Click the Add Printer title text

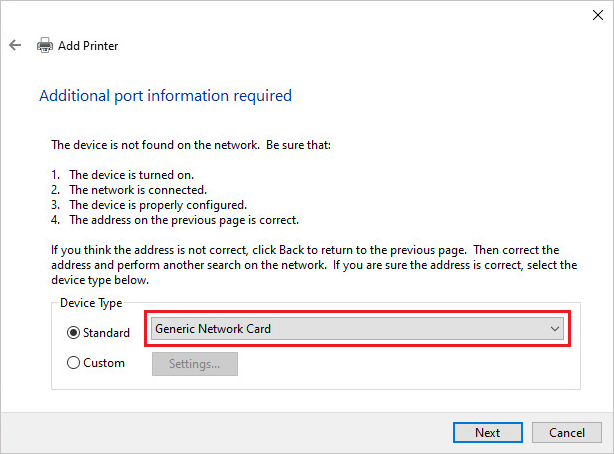pyautogui.click(x=88, y=46)
